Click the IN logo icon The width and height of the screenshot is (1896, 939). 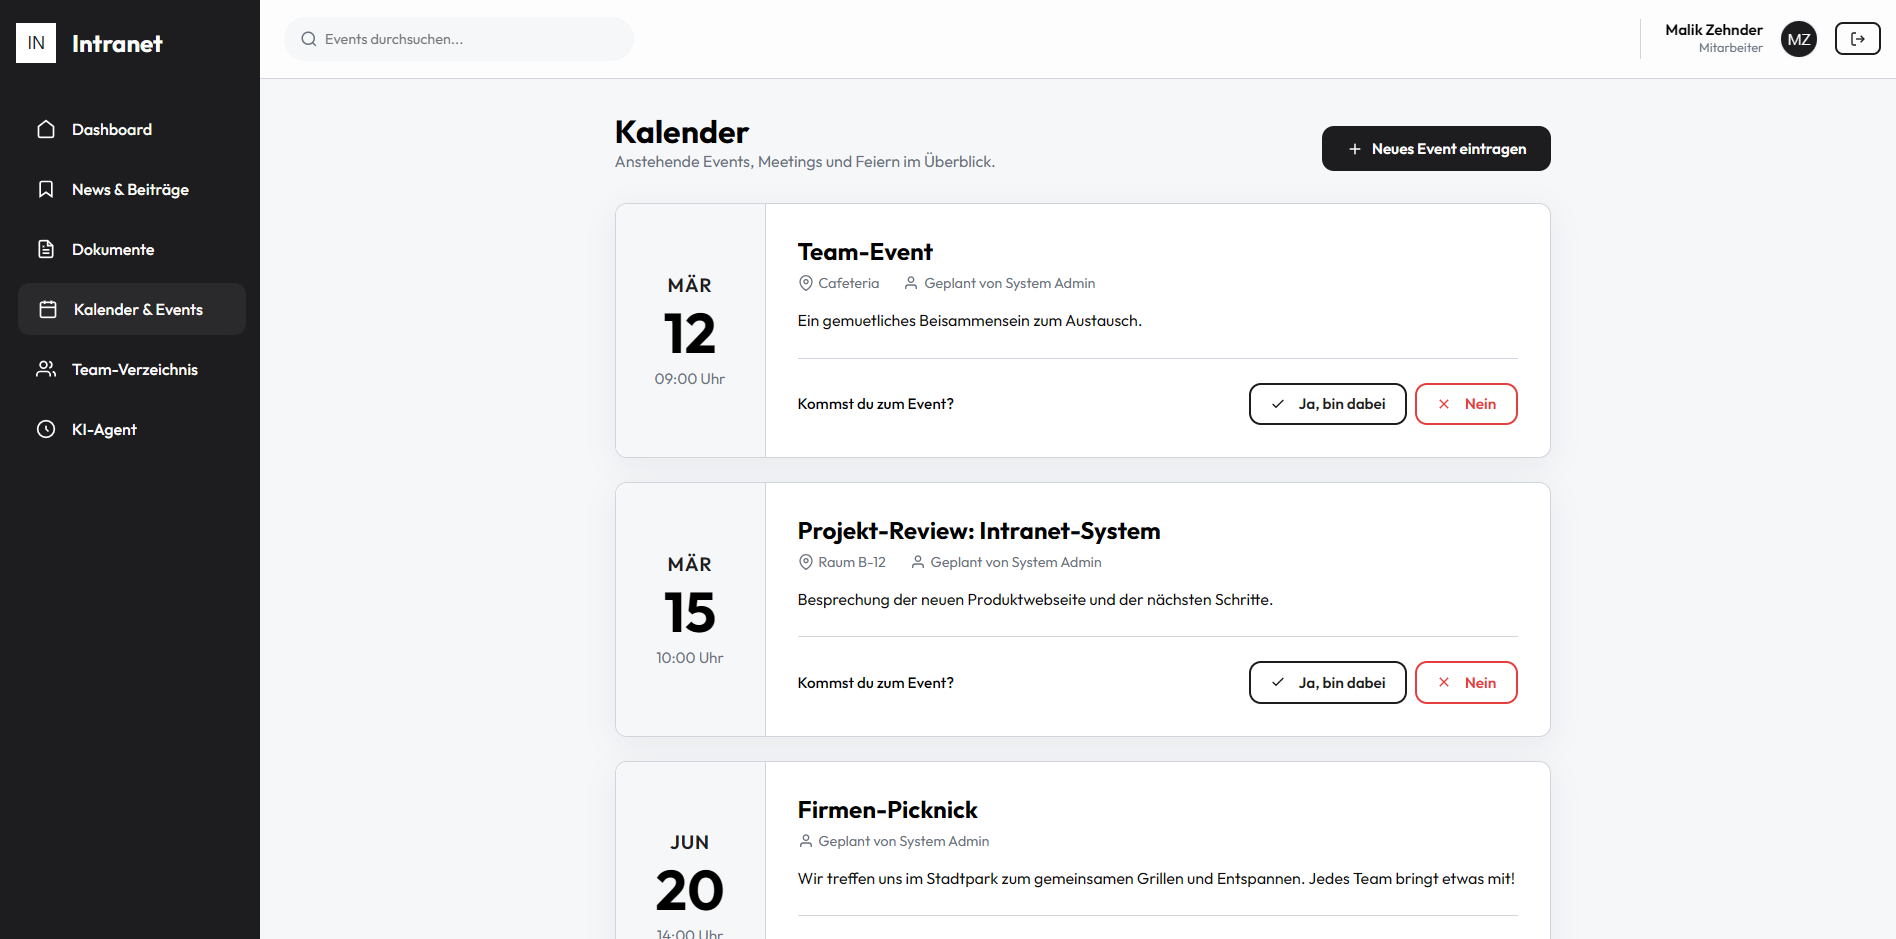[36, 43]
